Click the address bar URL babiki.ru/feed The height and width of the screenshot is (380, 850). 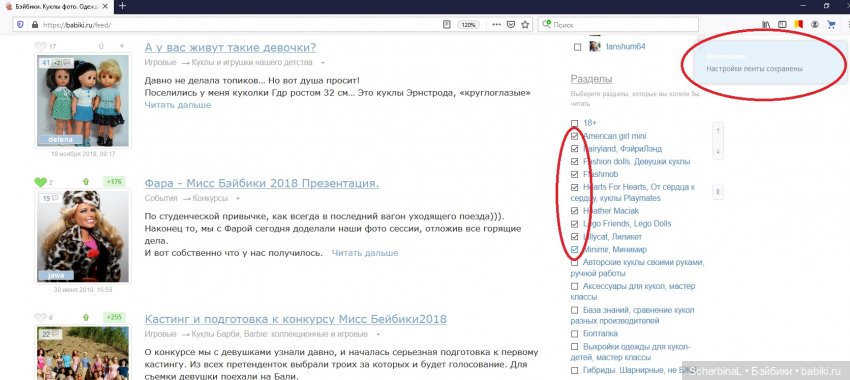76,25
